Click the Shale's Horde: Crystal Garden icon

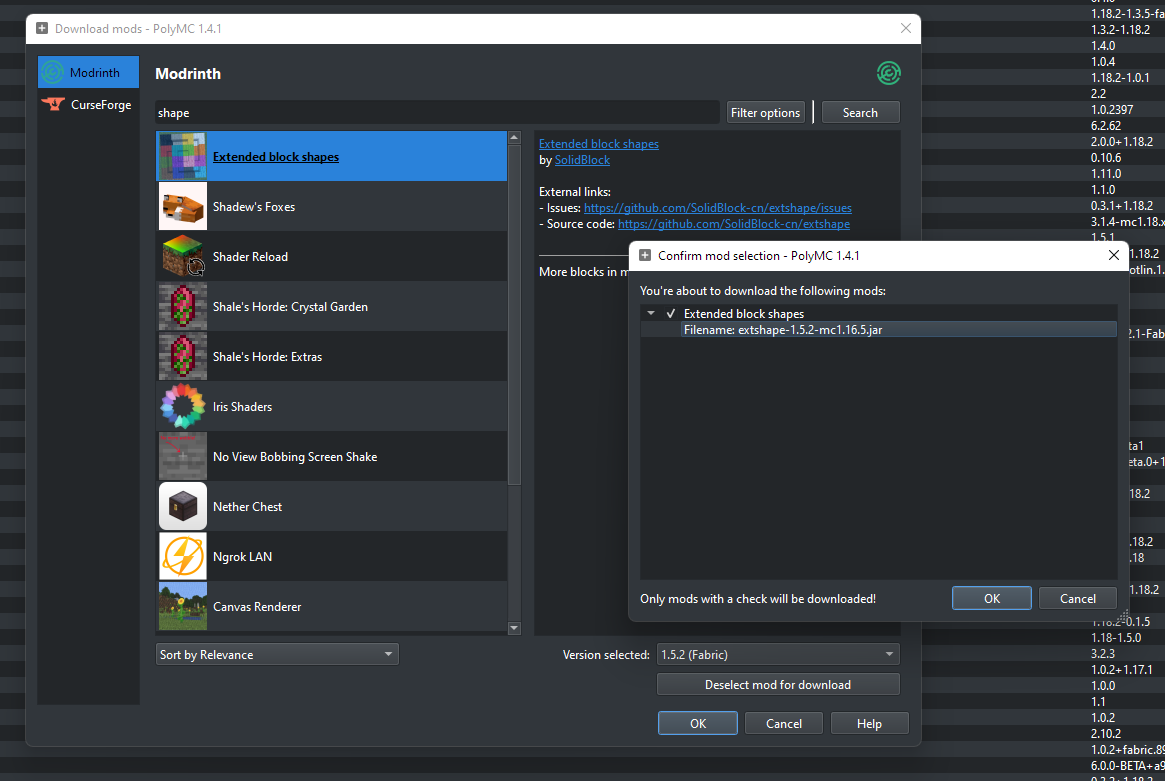click(x=182, y=306)
